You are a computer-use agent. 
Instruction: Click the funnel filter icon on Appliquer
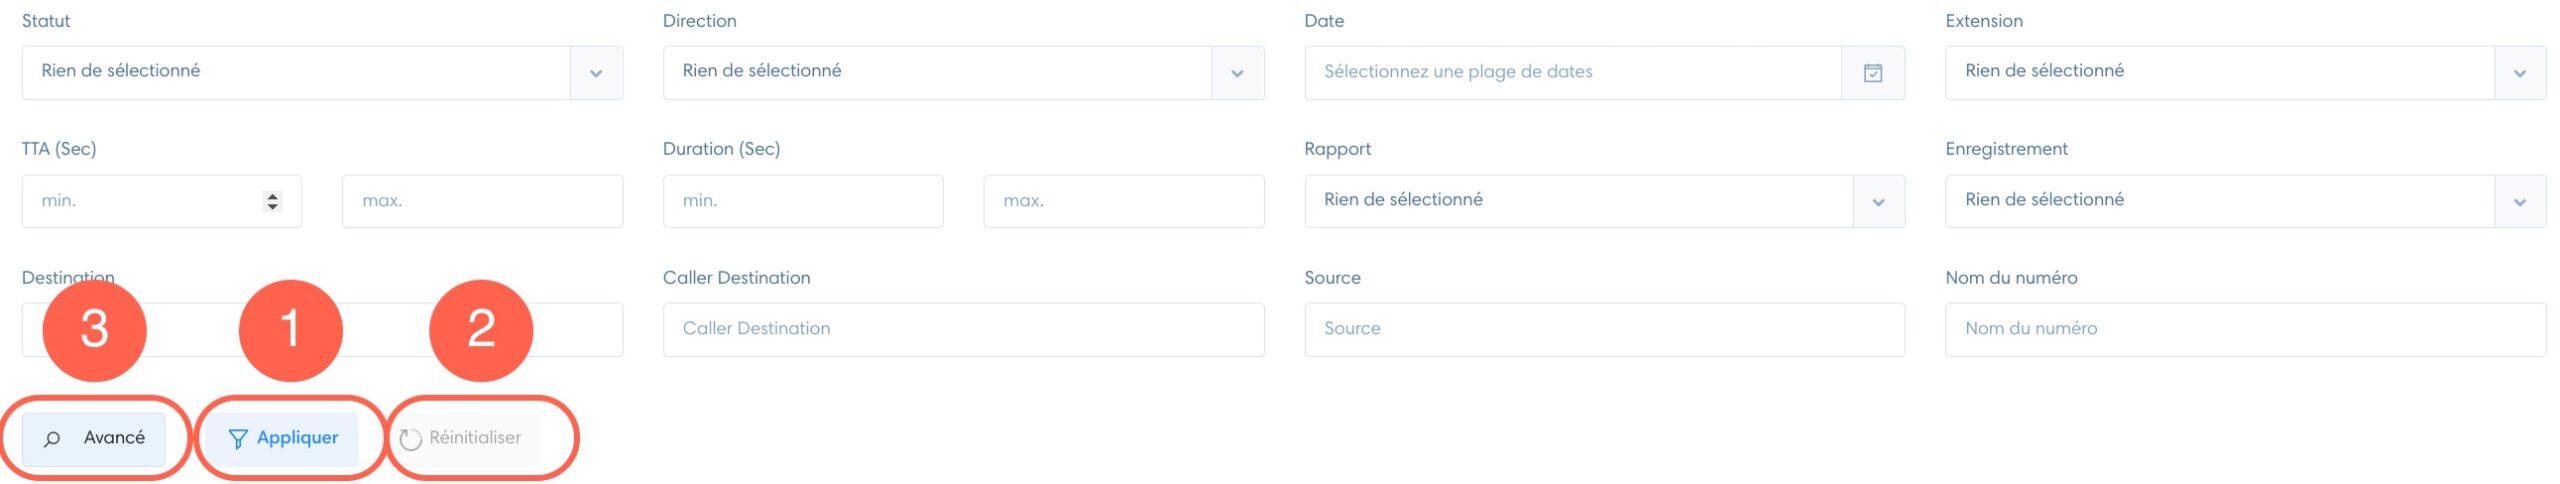click(237, 438)
